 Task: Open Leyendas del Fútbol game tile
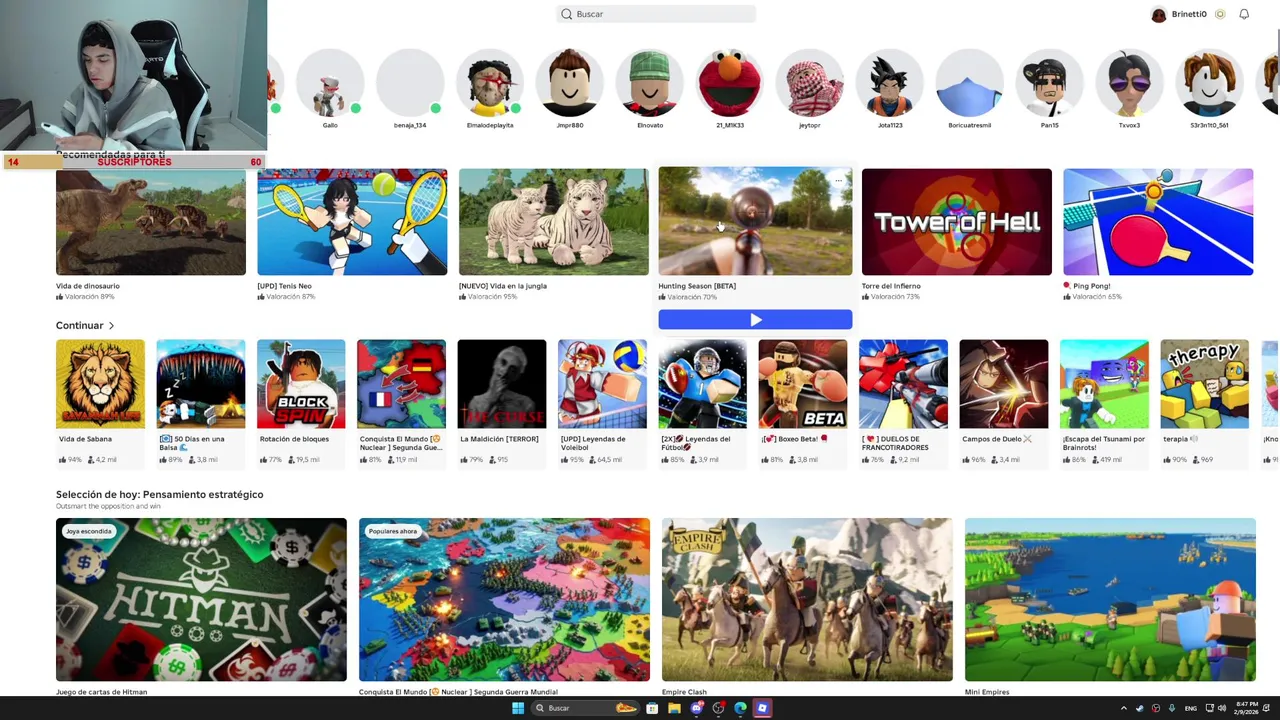702,384
